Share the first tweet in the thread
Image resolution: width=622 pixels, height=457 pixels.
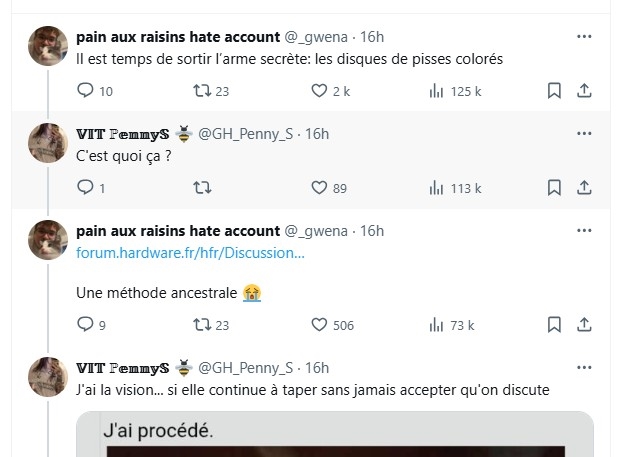(x=584, y=91)
